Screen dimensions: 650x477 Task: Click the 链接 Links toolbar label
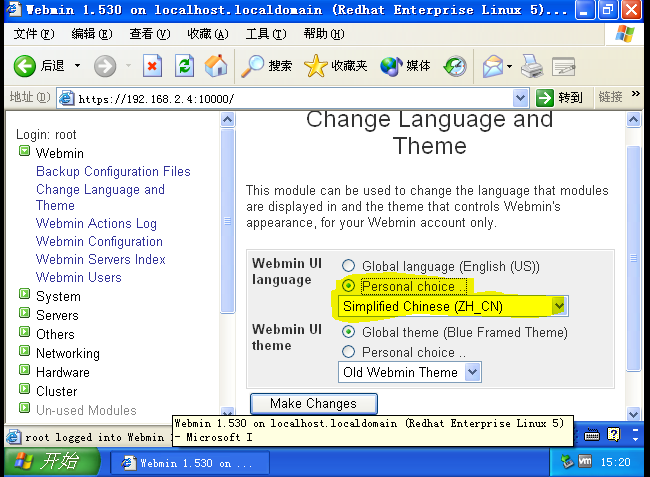tap(610, 97)
